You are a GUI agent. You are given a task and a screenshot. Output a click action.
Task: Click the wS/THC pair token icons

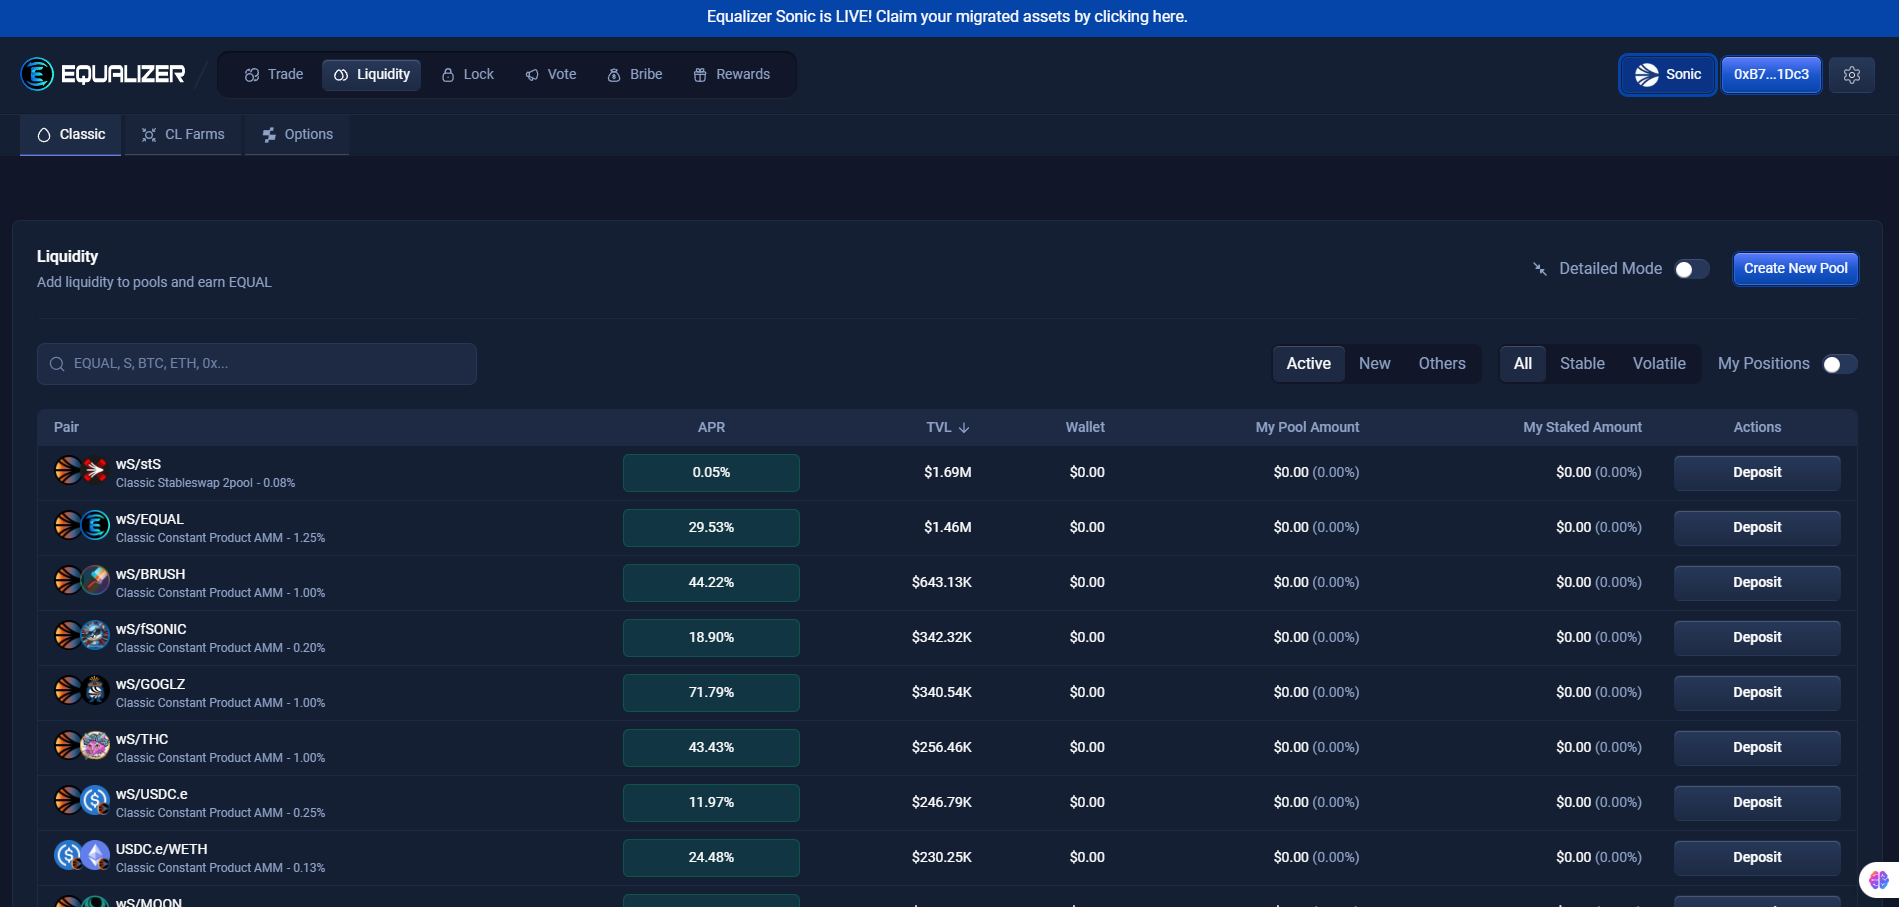(82, 745)
